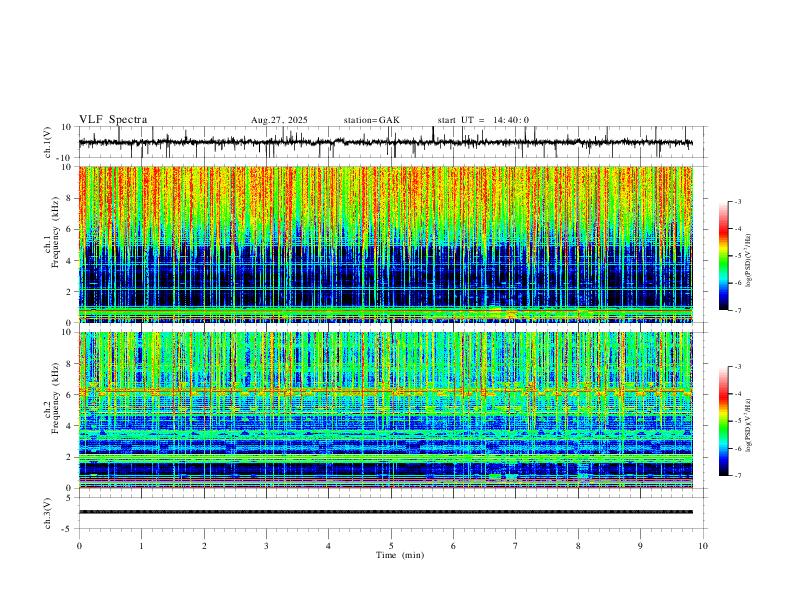
Task: Click the ch.2 PSD color scale bar
Action: pos(723,421)
